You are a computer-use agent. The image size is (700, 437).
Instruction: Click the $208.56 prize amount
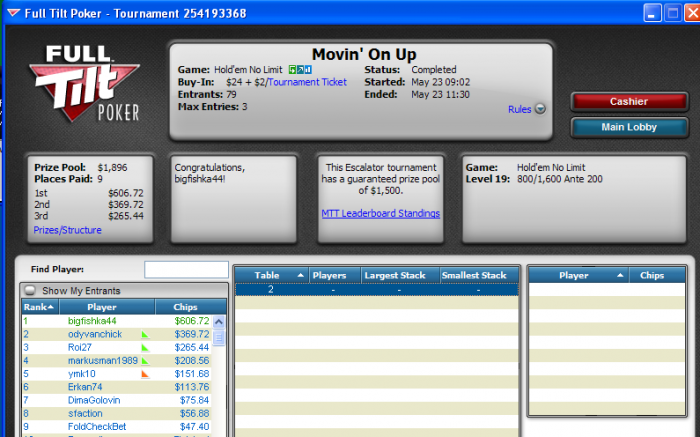(x=192, y=361)
